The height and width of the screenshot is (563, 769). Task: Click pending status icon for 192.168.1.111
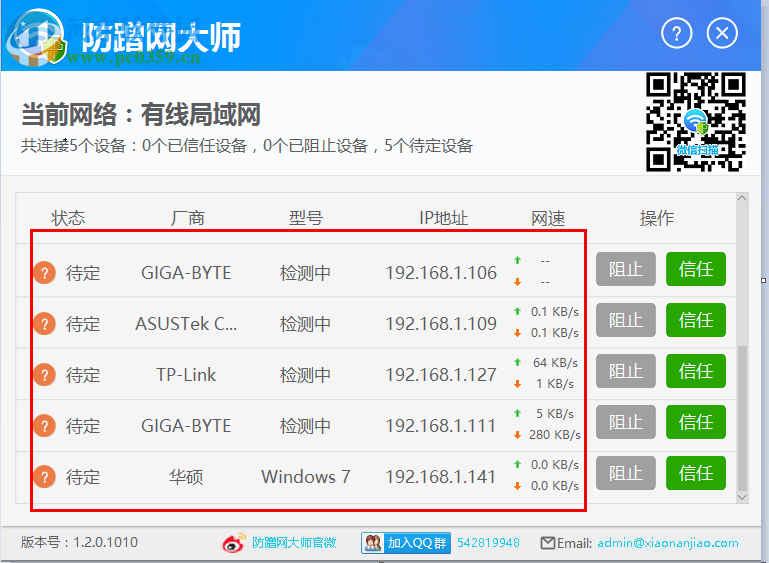[45, 426]
